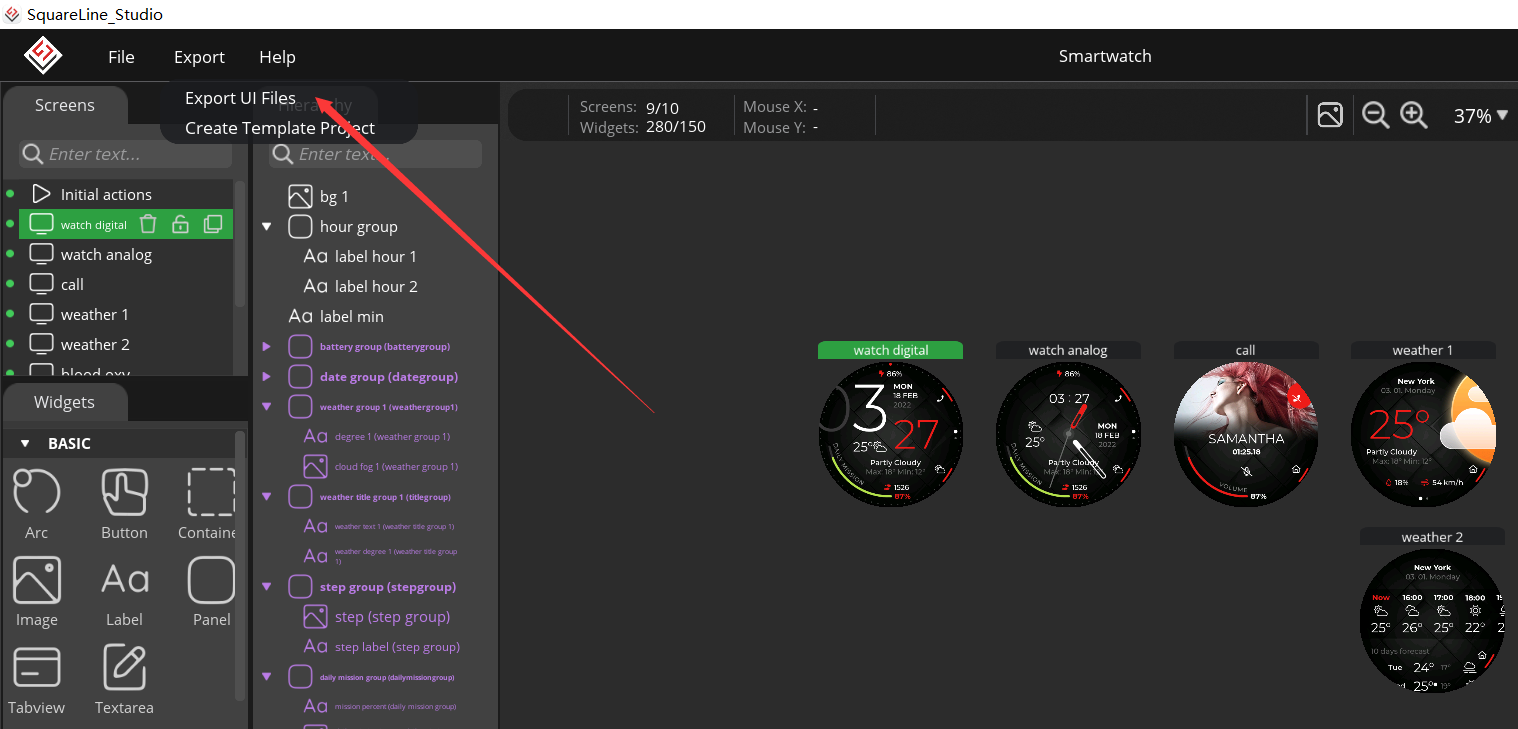Select step label in hierarchy
This screenshot has width=1518, height=729.
[382, 646]
